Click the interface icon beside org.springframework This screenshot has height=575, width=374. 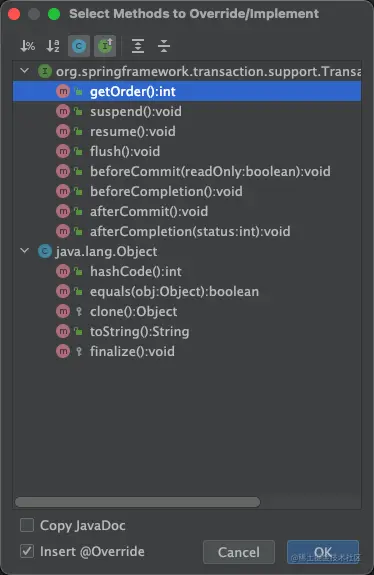pyautogui.click(x=45, y=71)
